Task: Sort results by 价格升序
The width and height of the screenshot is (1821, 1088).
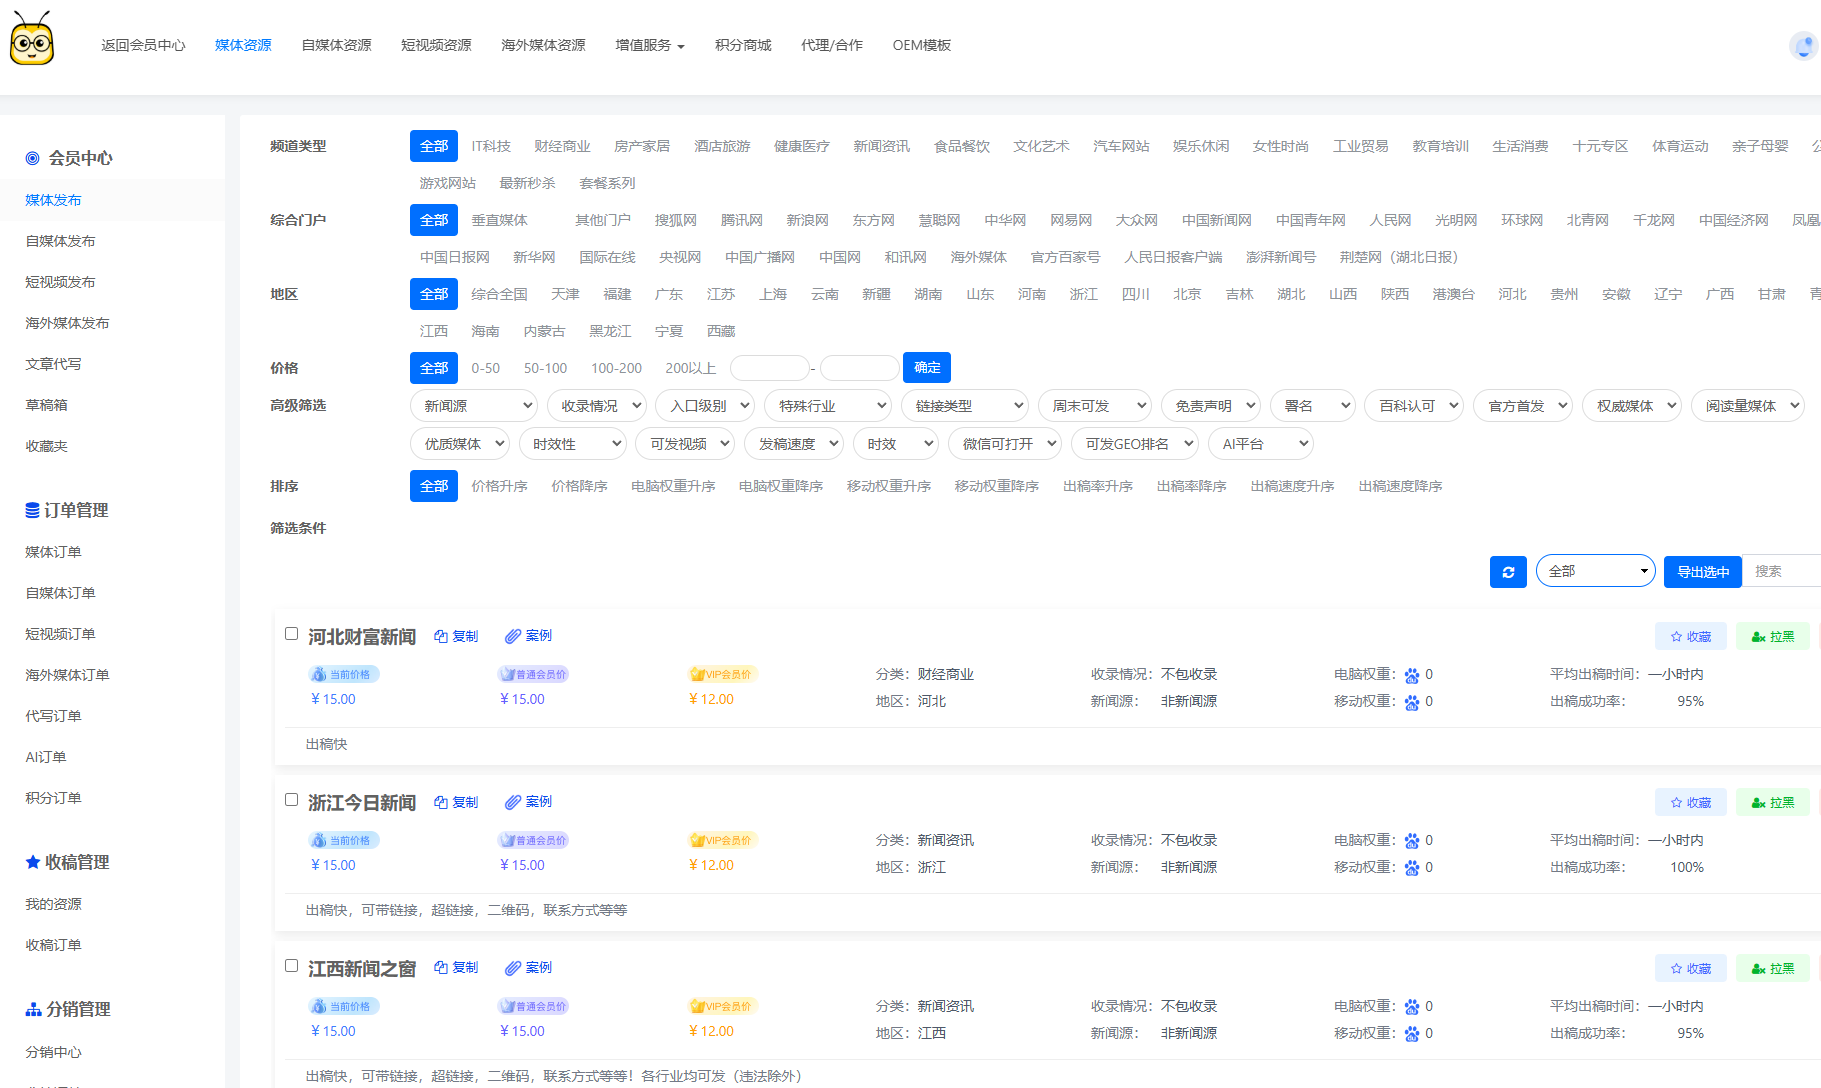Action: (x=499, y=486)
